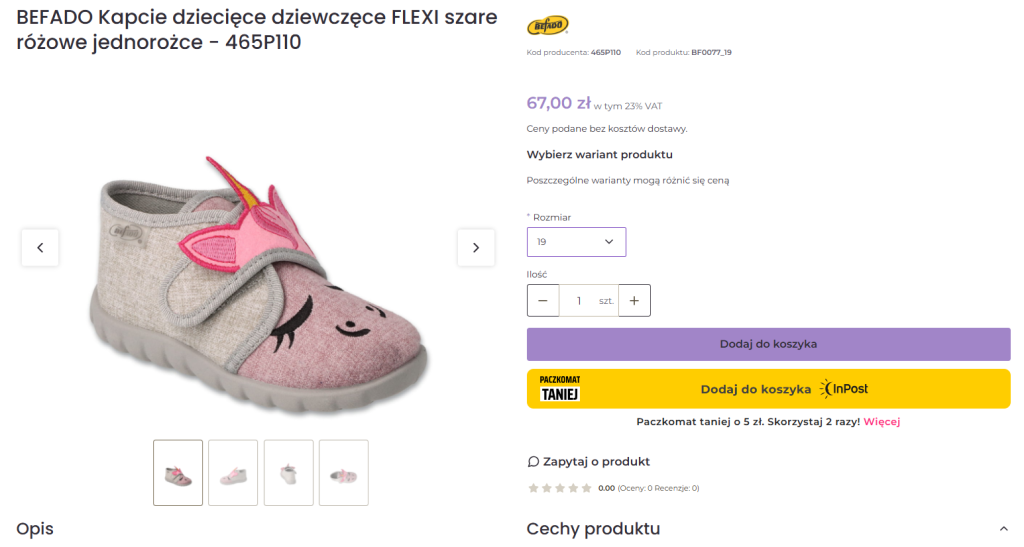Click the main slipper product image
The width and height of the screenshot is (1024, 547).
point(258,285)
